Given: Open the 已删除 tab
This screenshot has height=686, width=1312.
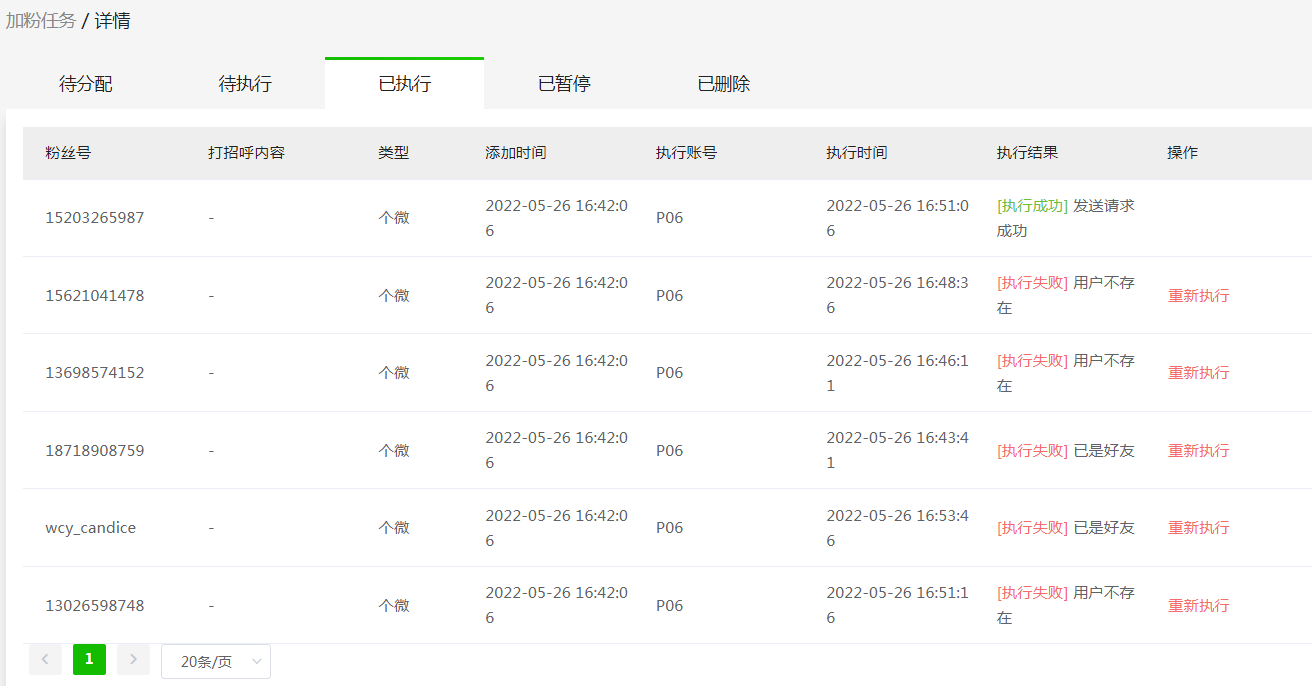Looking at the screenshot, I should click(724, 84).
